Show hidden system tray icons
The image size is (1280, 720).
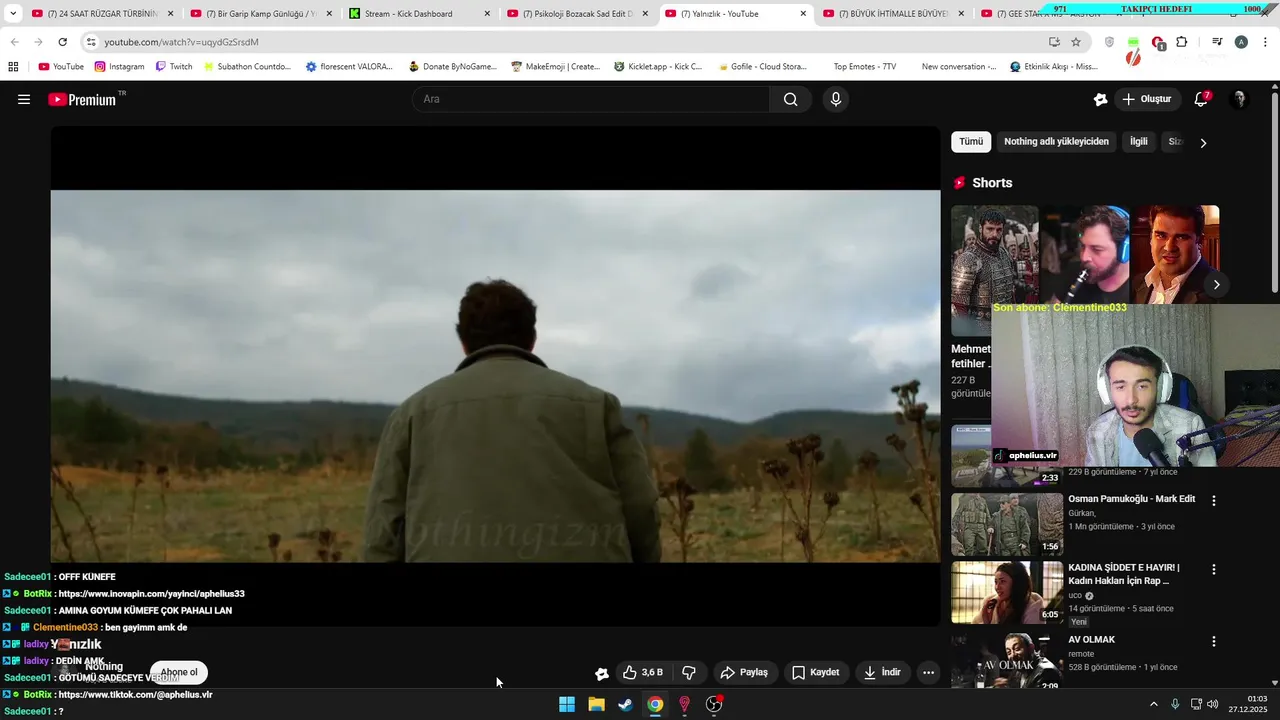[x=1153, y=704]
